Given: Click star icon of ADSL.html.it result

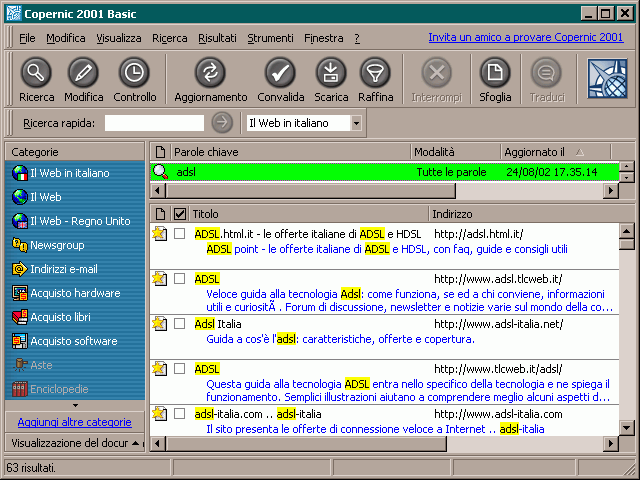Looking at the screenshot, I should (x=159, y=234).
